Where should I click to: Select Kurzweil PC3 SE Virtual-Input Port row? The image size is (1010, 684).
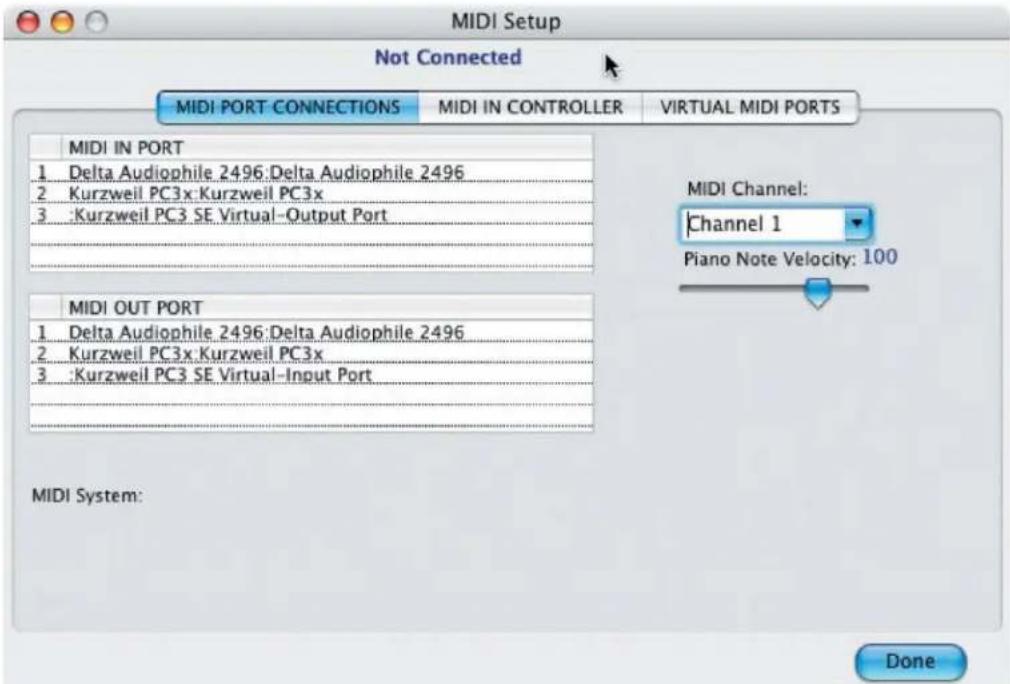(311, 374)
